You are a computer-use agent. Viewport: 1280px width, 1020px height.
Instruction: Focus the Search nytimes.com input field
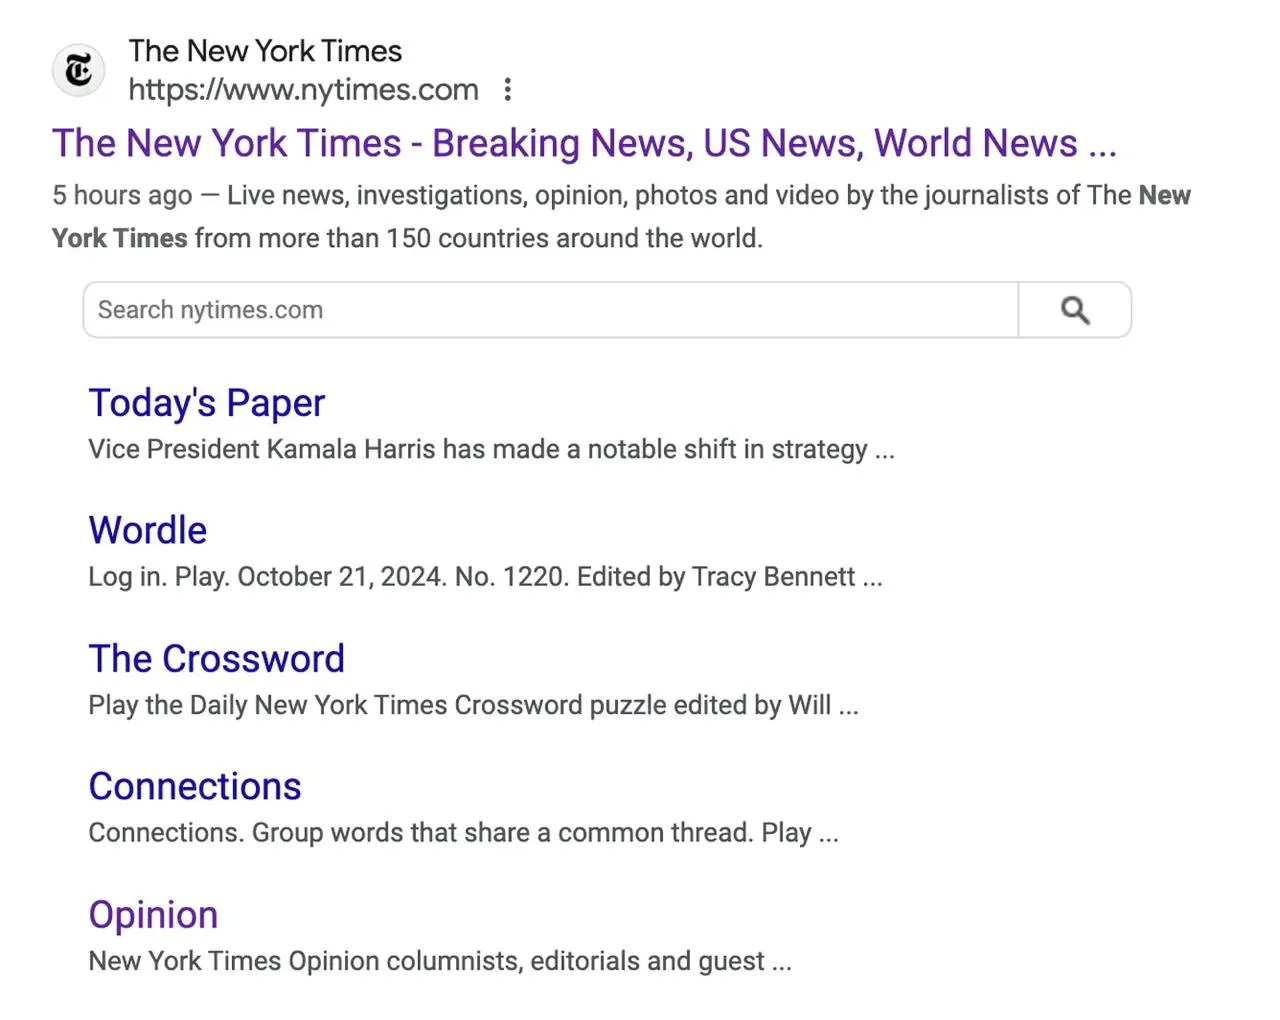(551, 310)
